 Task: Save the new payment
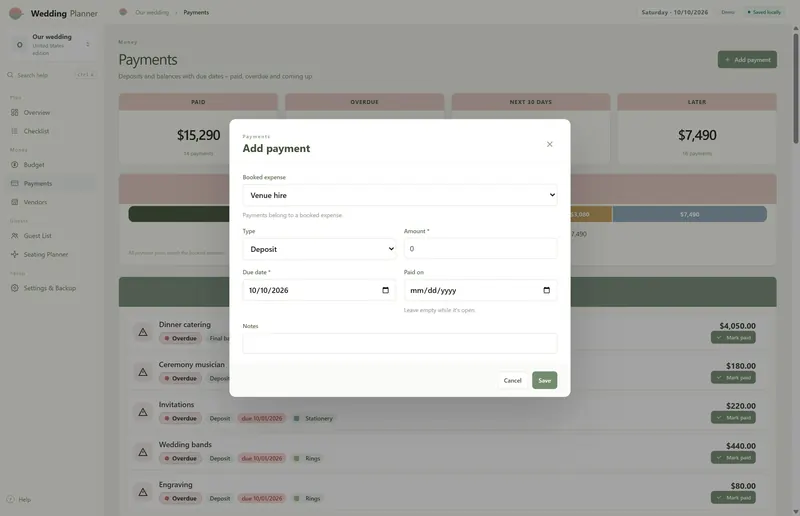(x=544, y=380)
